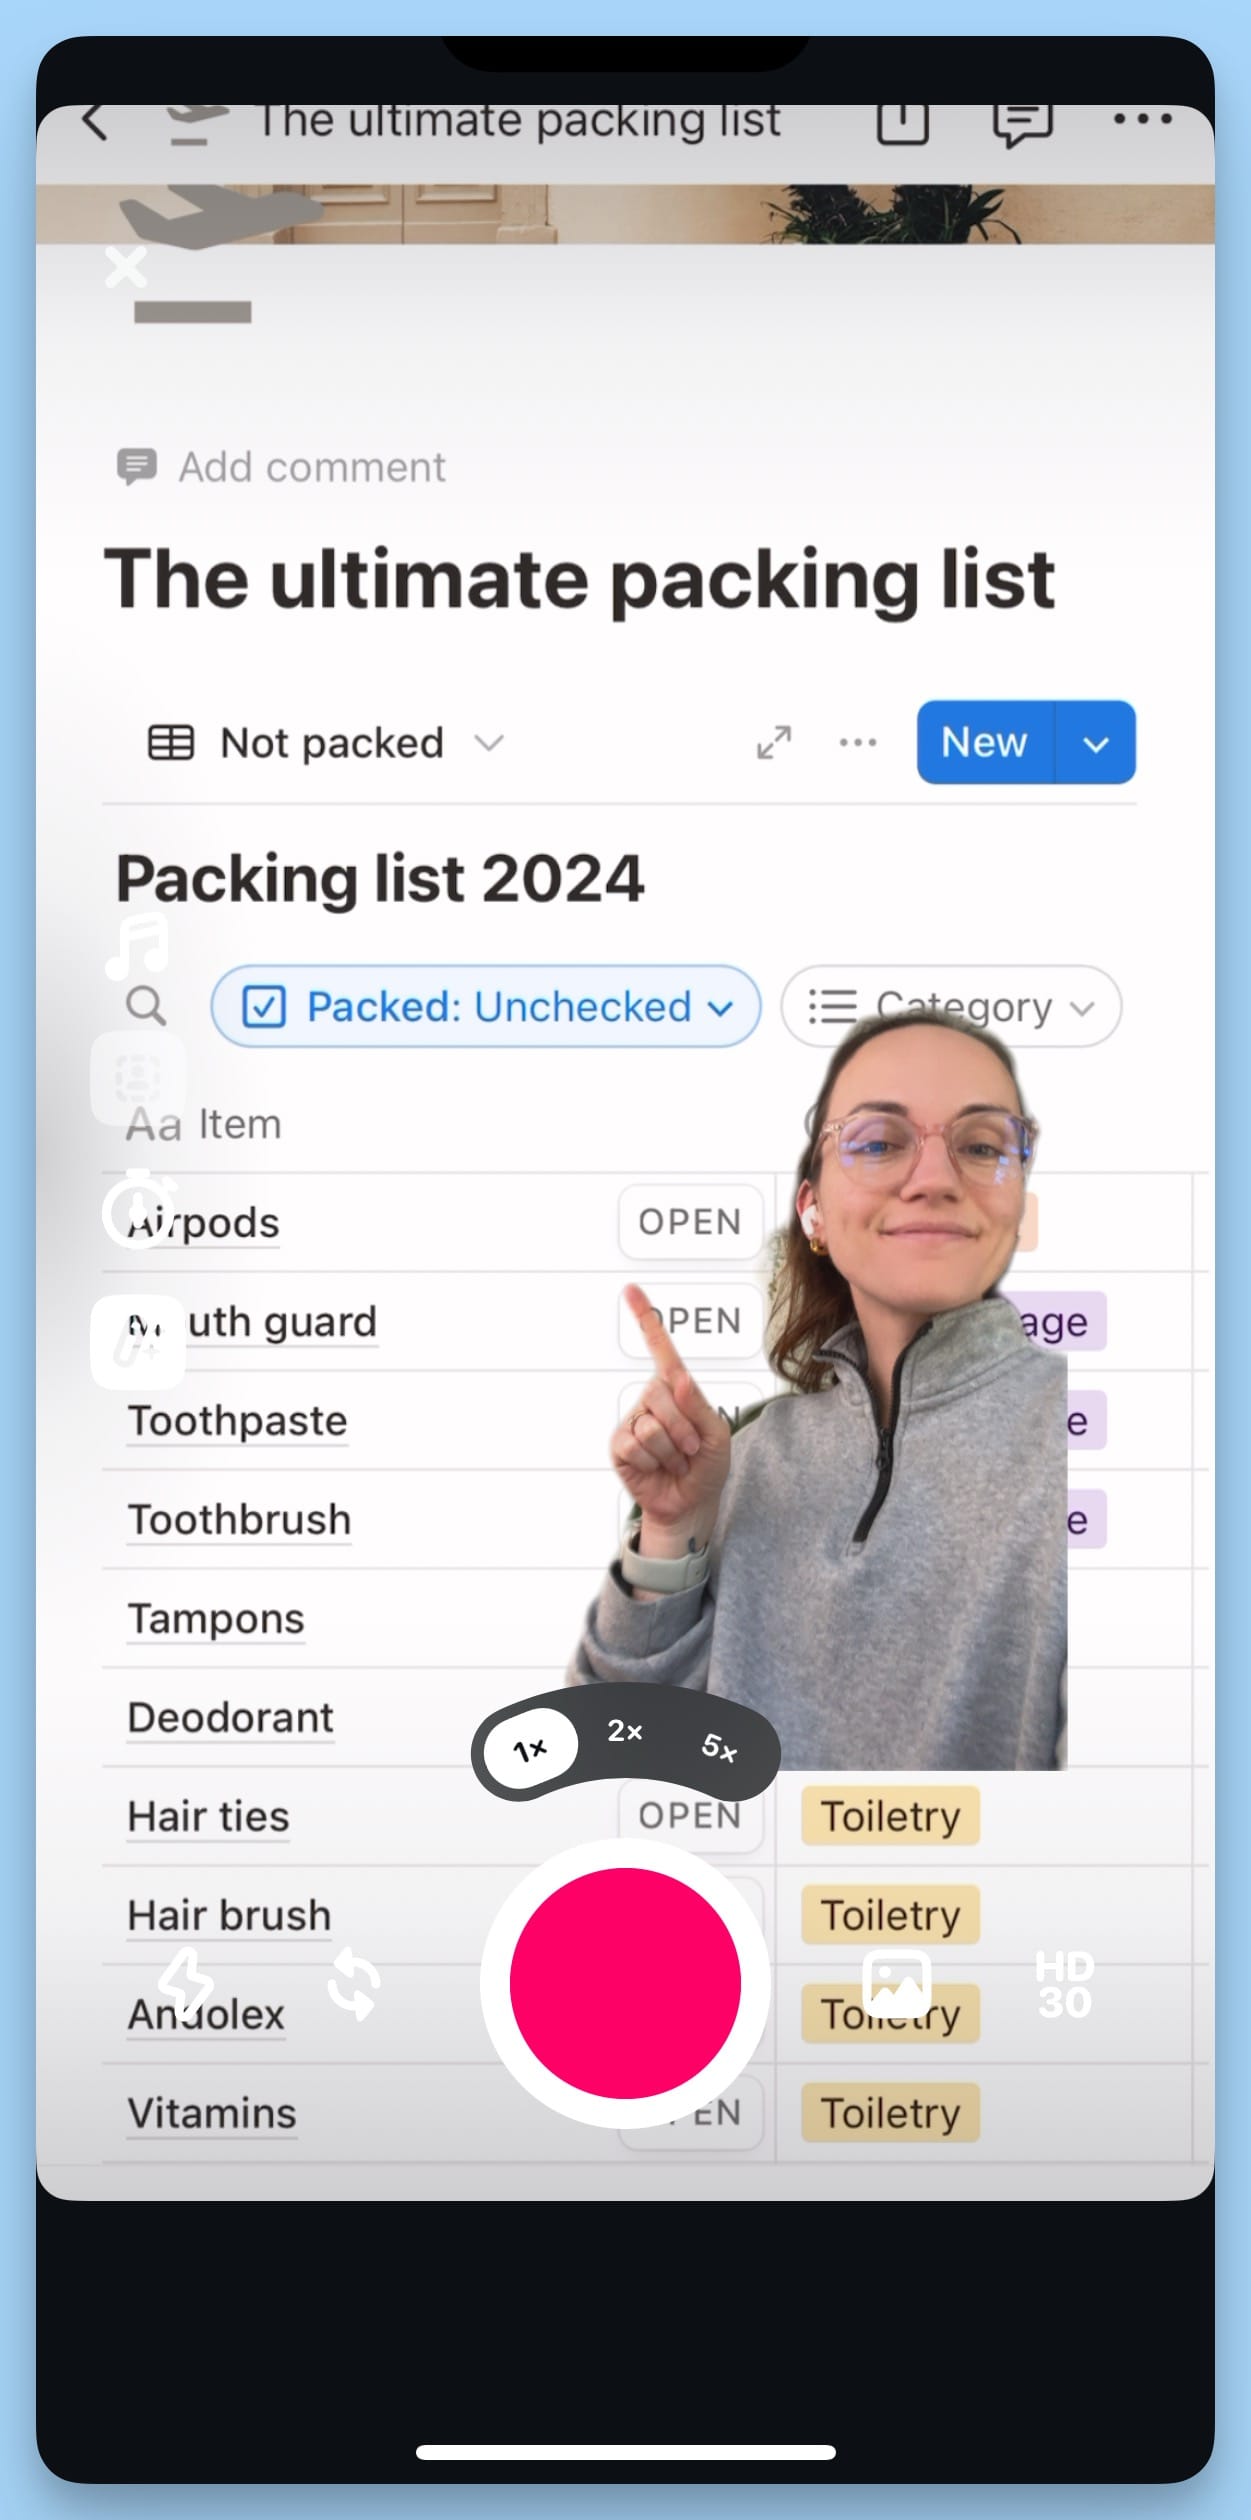Tap the timer stopwatch icon
1251x2520 pixels.
tap(138, 1209)
